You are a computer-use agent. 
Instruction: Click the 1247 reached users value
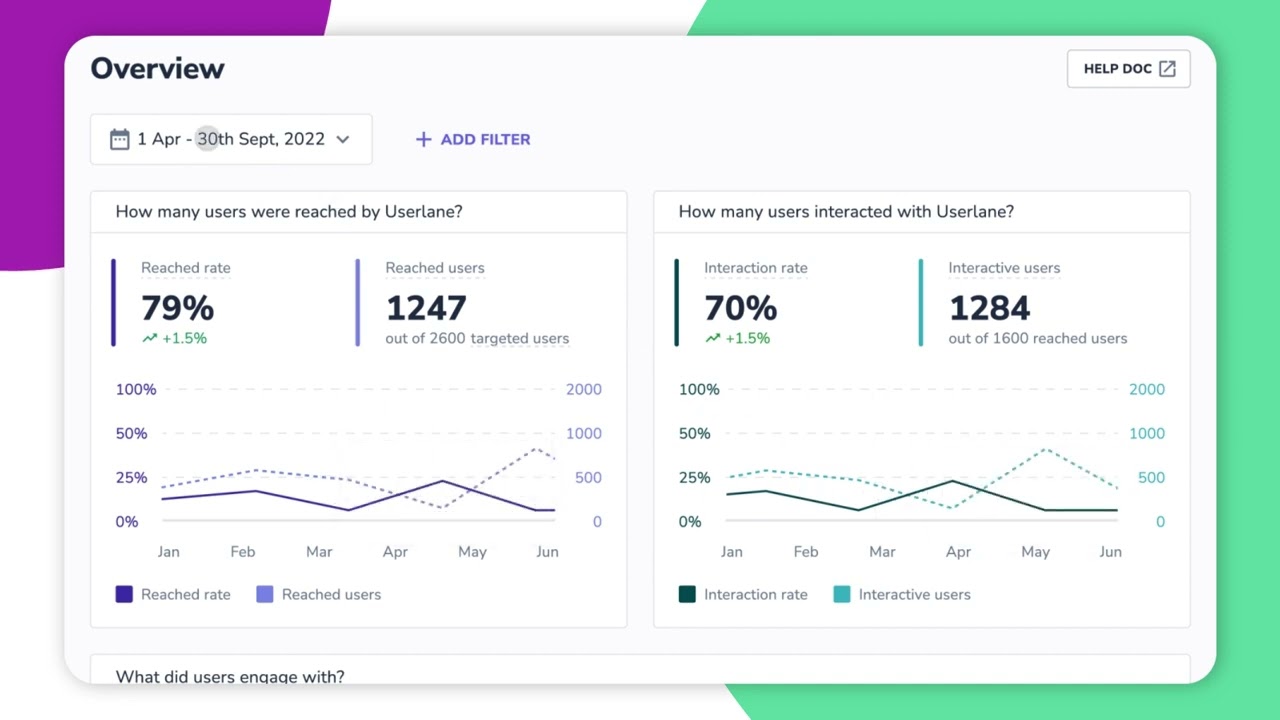[426, 308]
